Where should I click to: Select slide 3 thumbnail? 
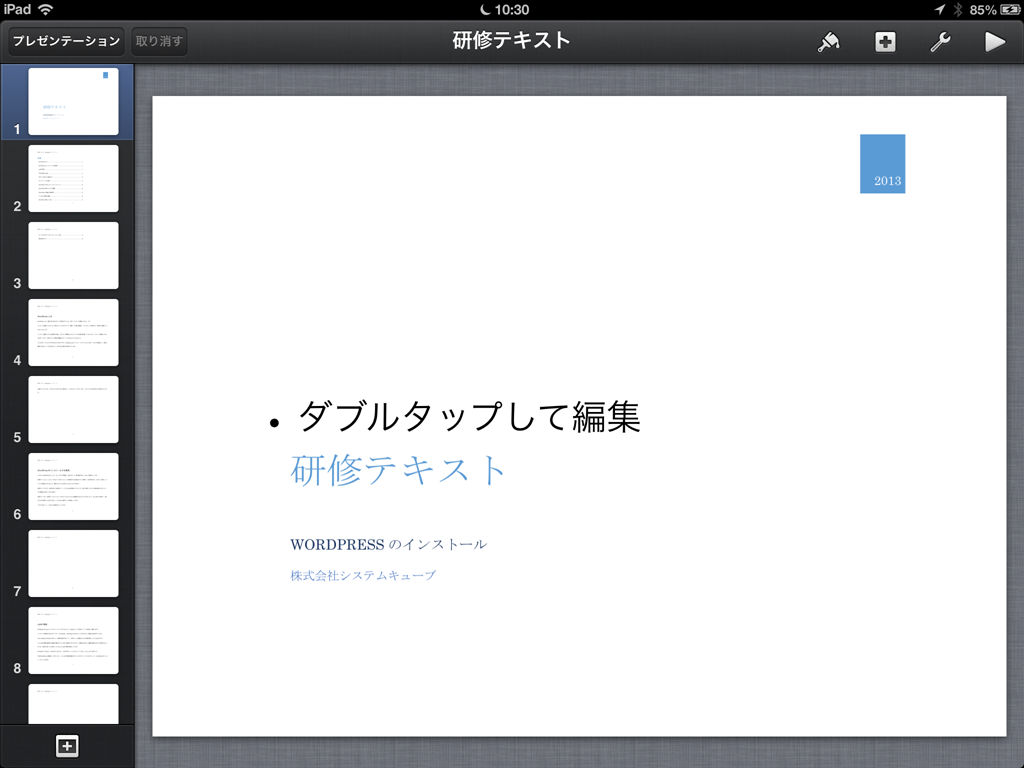tap(73, 255)
